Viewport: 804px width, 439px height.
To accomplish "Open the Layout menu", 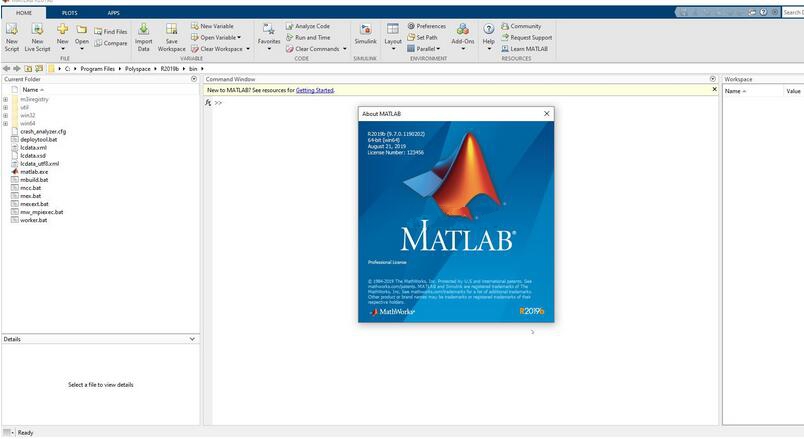I will (393, 37).
